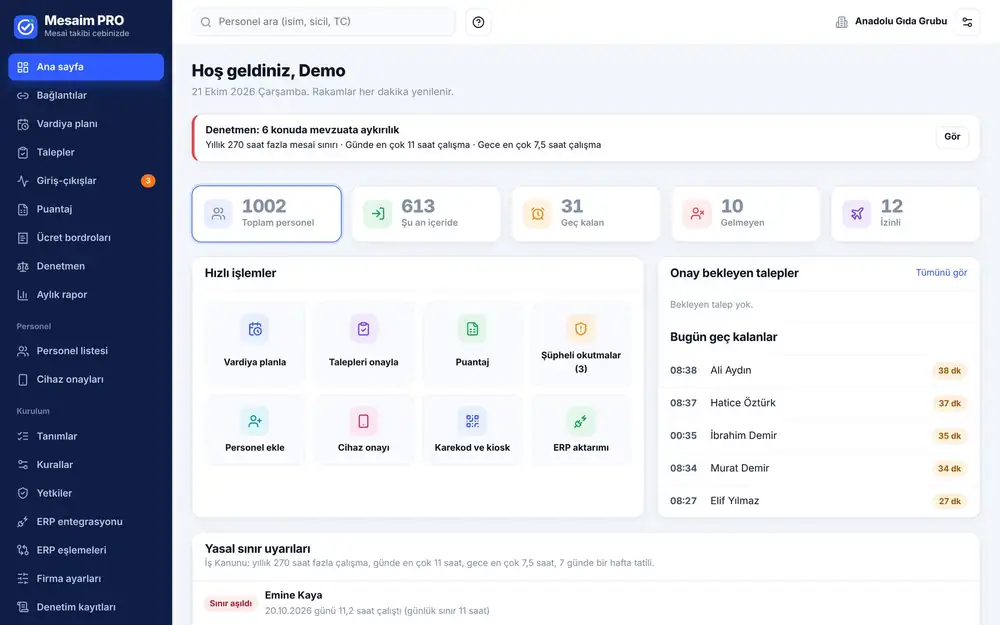Open Personel listesi in the sidebar

coord(86,351)
